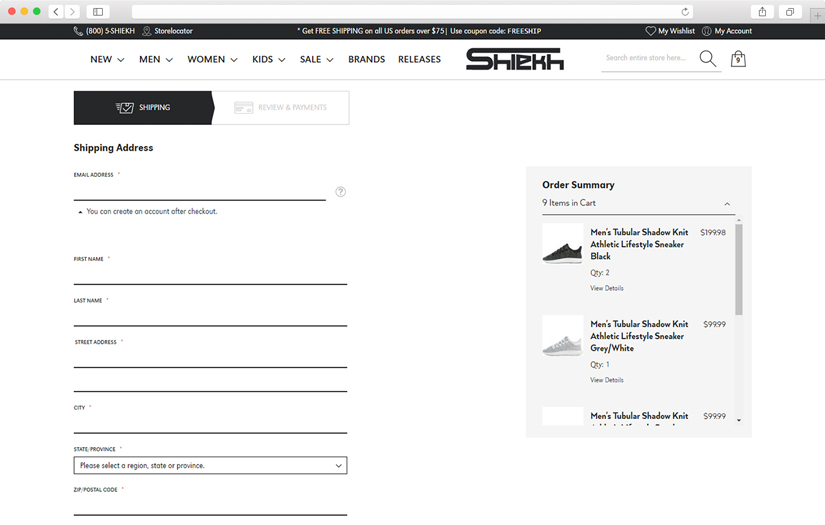Open the BRANDS menu item
Image resolution: width=825 pixels, height=525 pixels.
pyautogui.click(x=367, y=59)
